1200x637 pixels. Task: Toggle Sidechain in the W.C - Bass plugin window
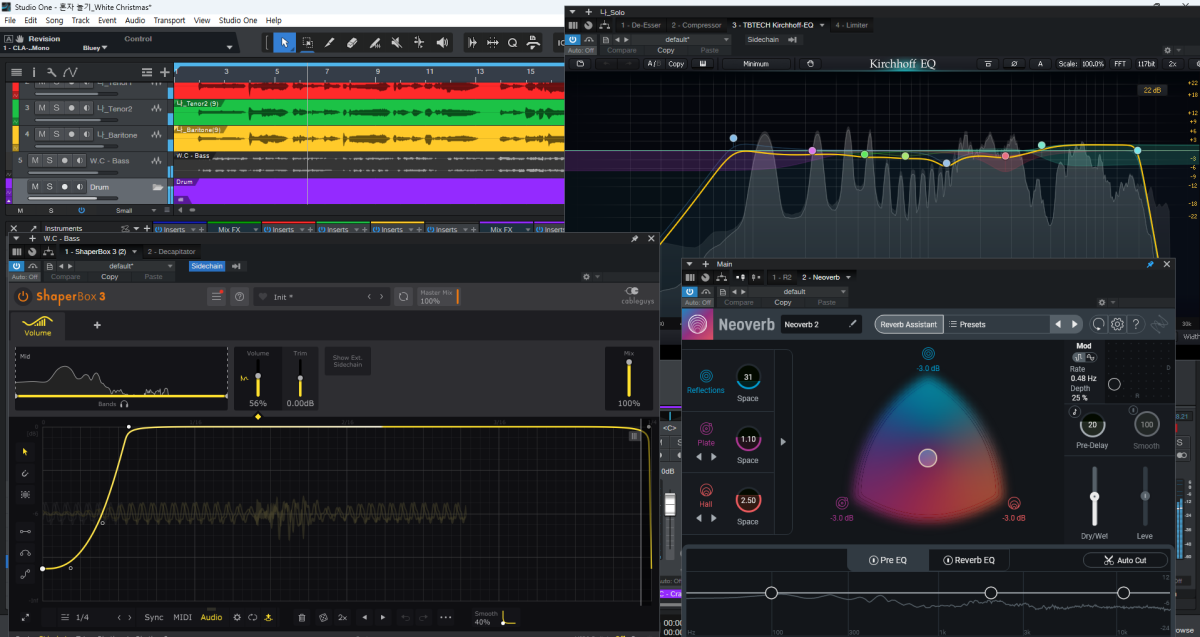point(207,266)
